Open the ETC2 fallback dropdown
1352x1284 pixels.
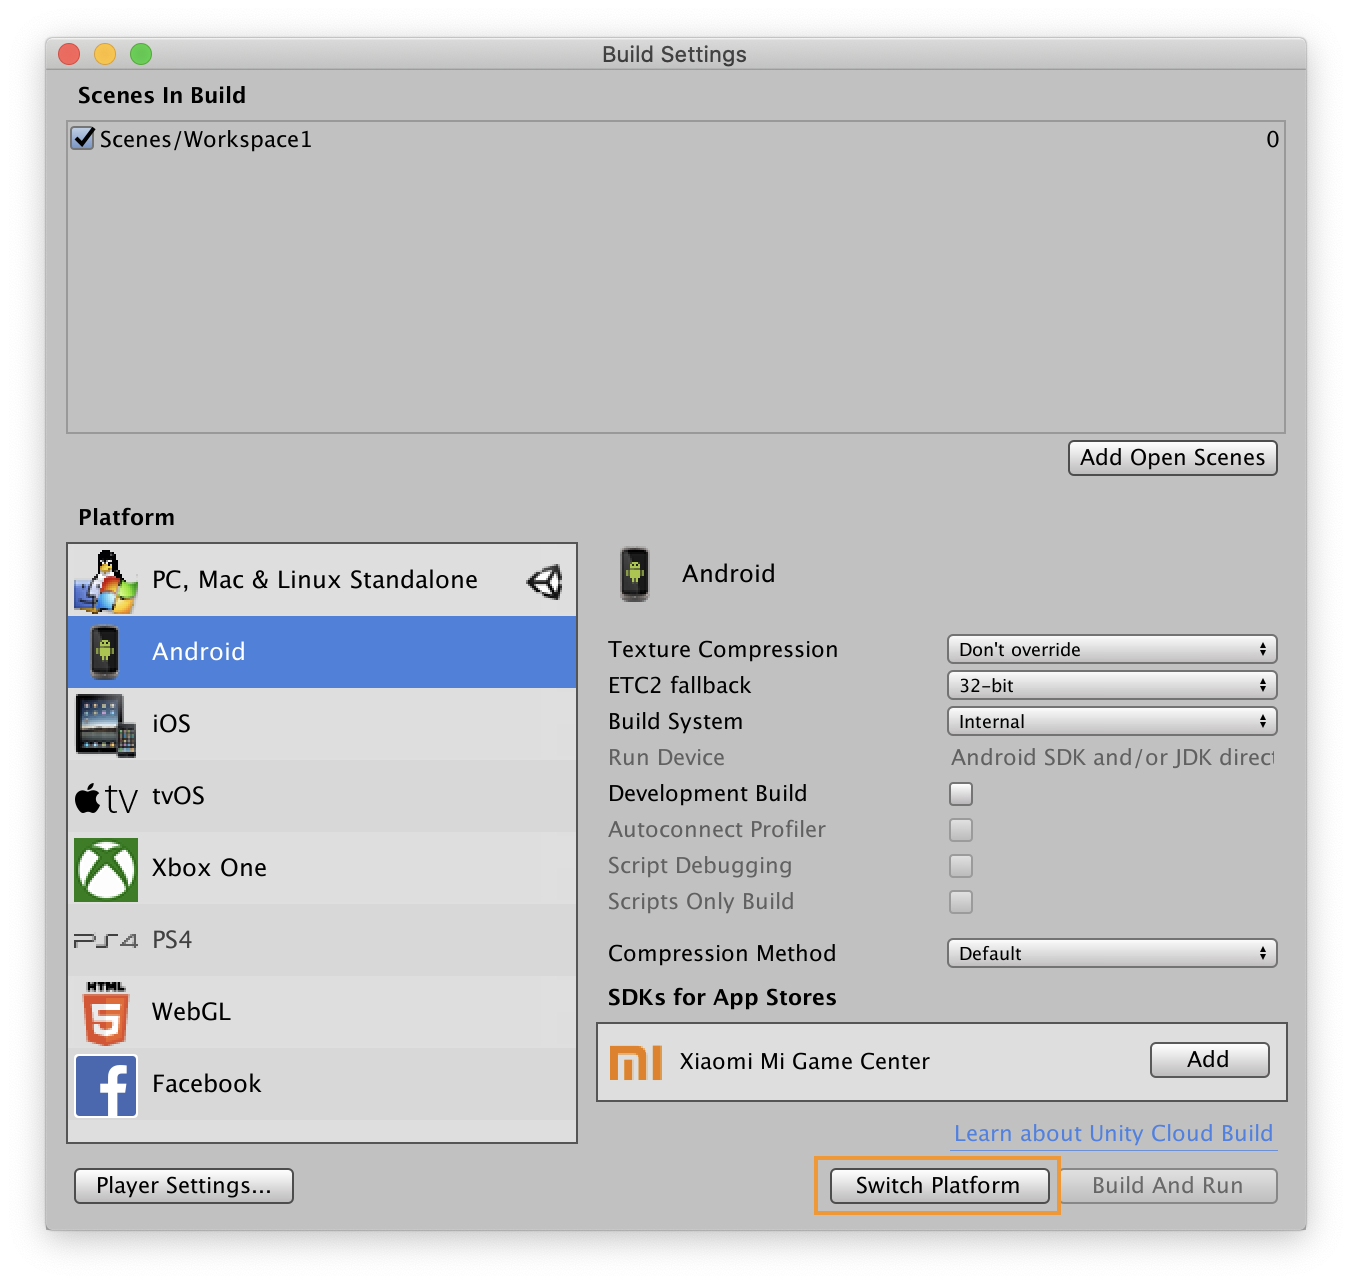1112,686
